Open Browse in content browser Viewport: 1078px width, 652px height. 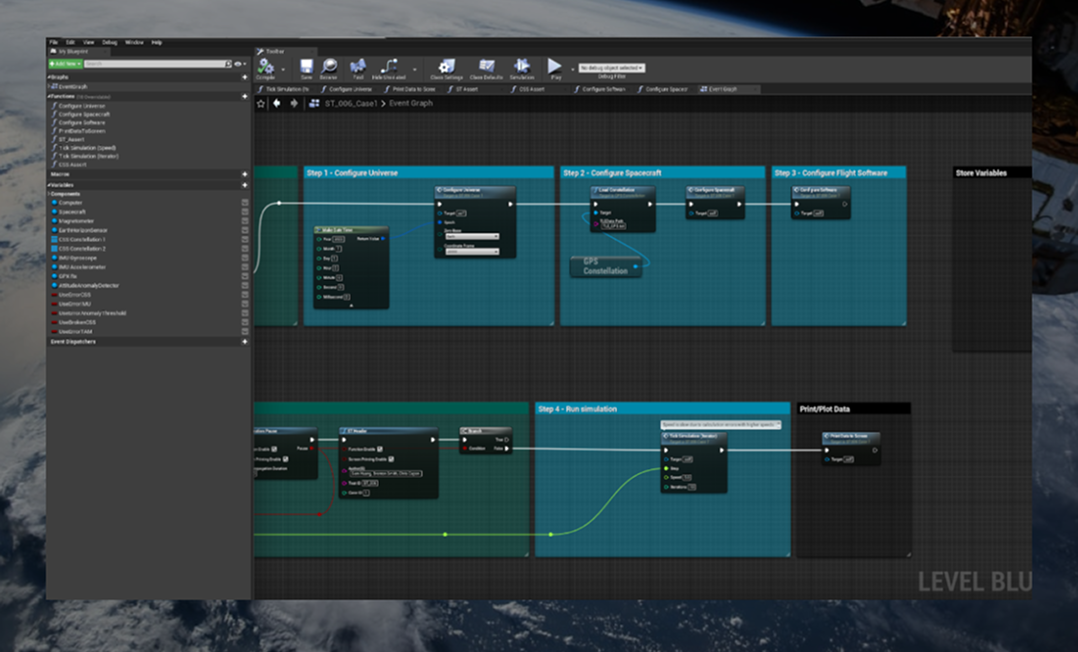click(x=328, y=67)
